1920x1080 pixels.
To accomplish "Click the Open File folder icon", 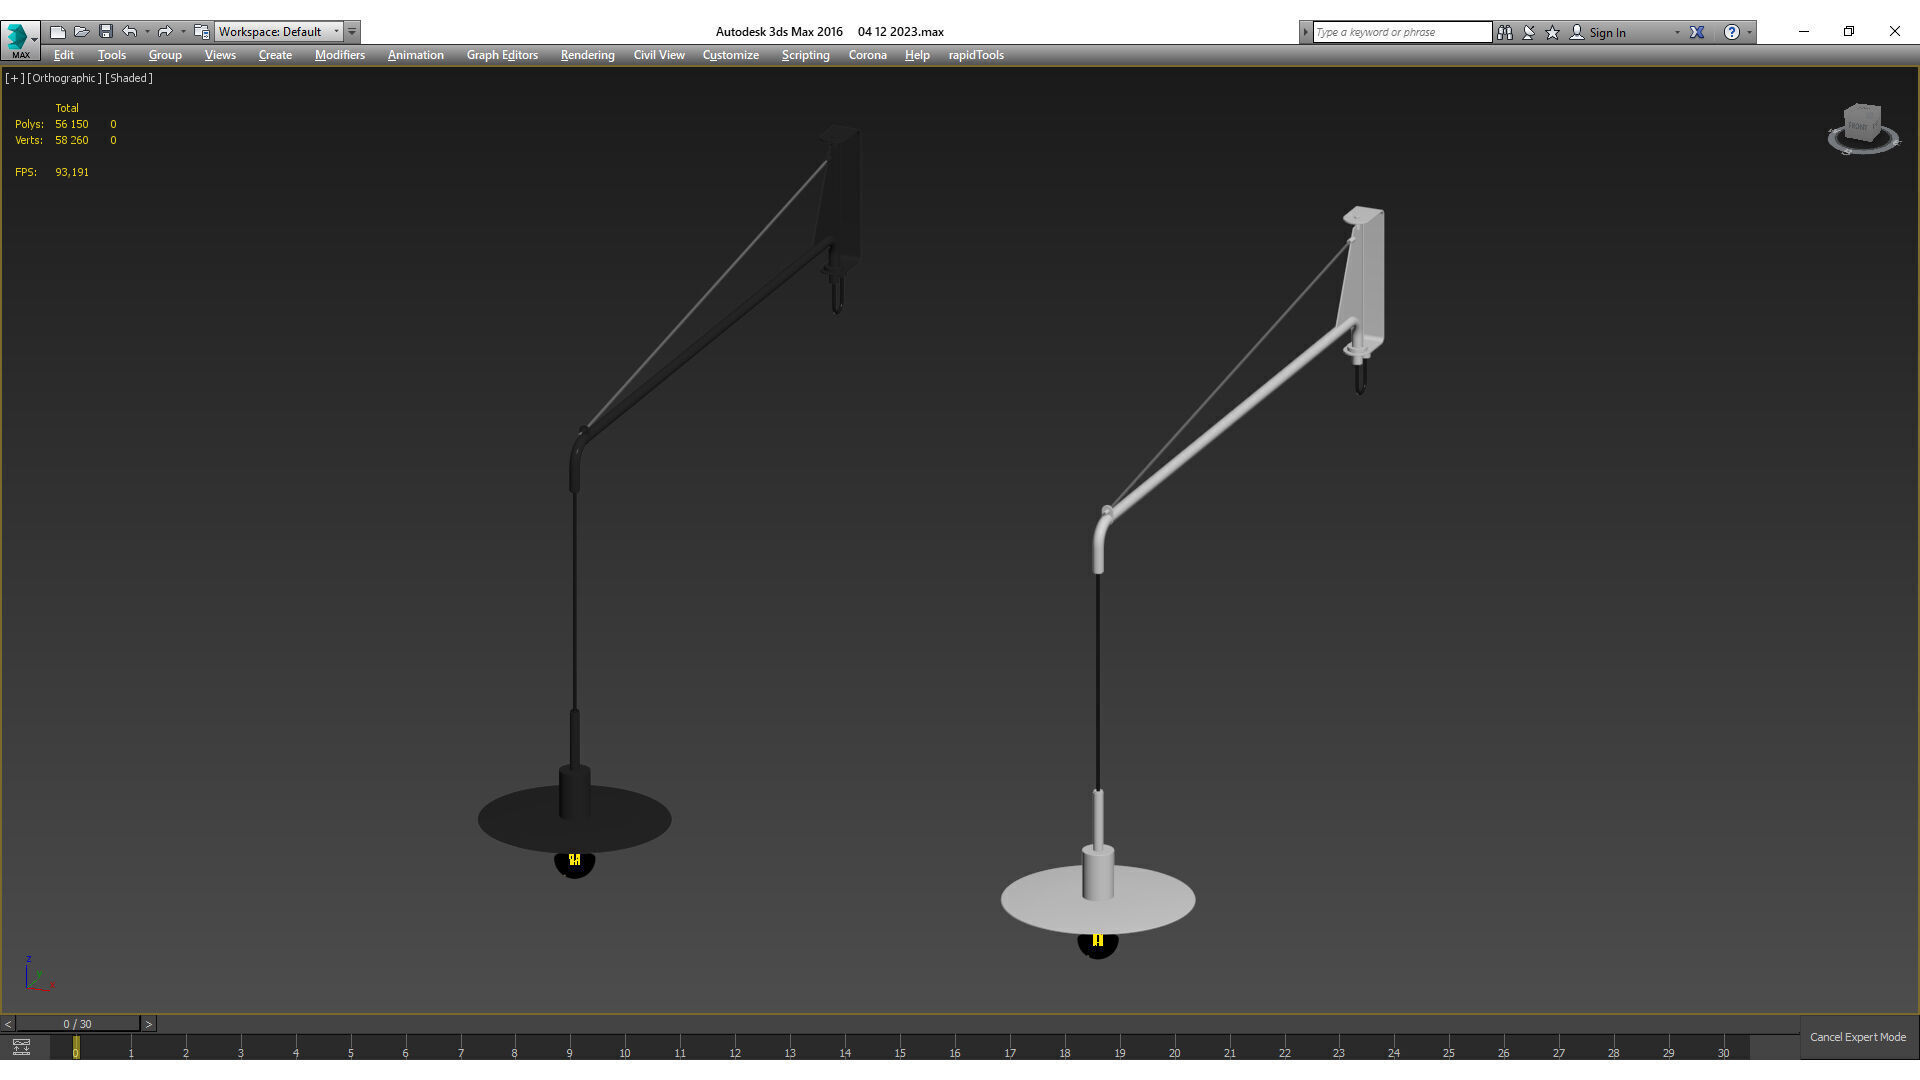I will (81, 32).
